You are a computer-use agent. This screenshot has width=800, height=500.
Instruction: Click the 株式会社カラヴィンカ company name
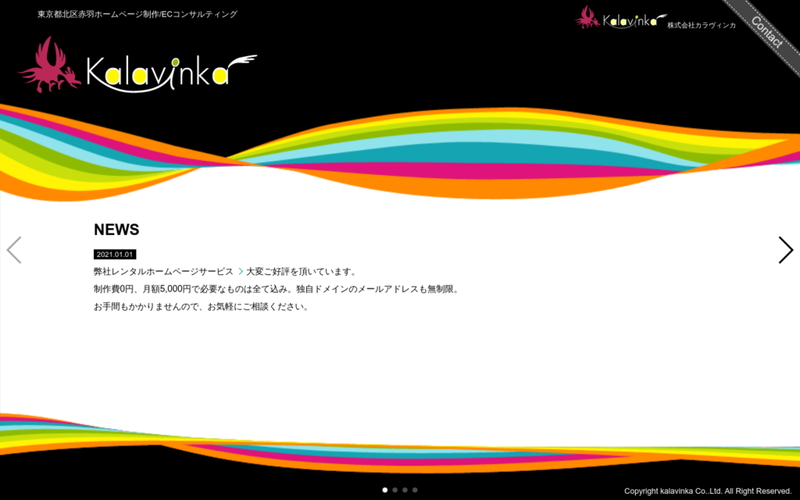click(702, 26)
